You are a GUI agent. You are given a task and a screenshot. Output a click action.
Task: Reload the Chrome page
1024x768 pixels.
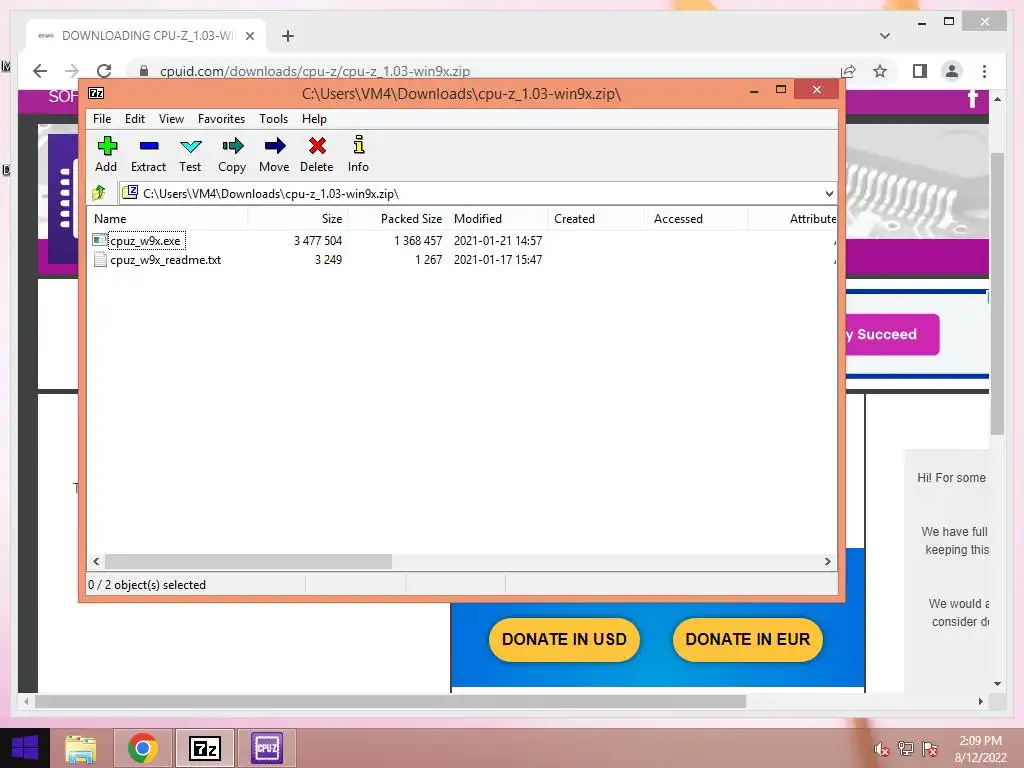(x=104, y=71)
